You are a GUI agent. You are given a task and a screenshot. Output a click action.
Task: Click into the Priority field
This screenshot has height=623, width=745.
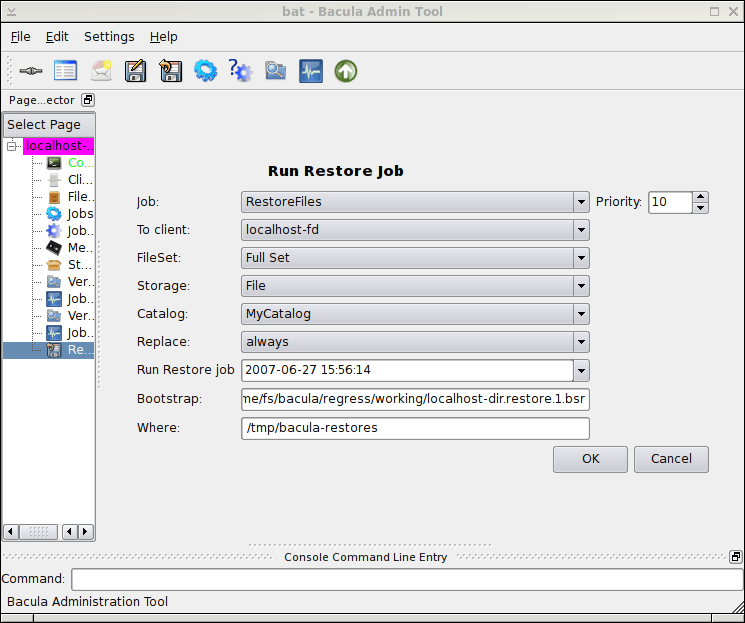[x=670, y=202]
